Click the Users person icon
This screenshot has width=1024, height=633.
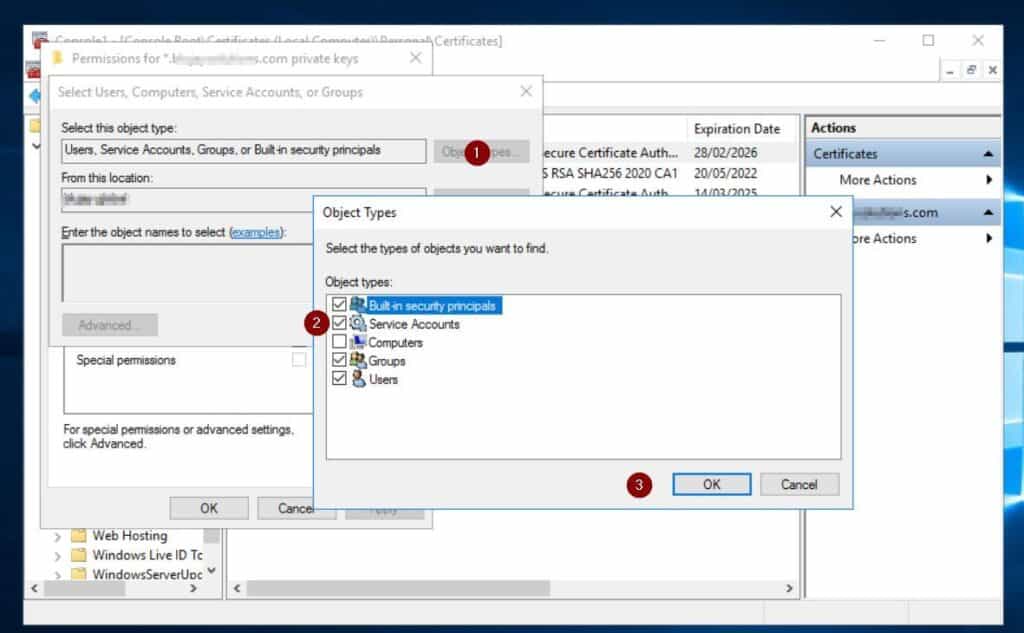[358, 378]
